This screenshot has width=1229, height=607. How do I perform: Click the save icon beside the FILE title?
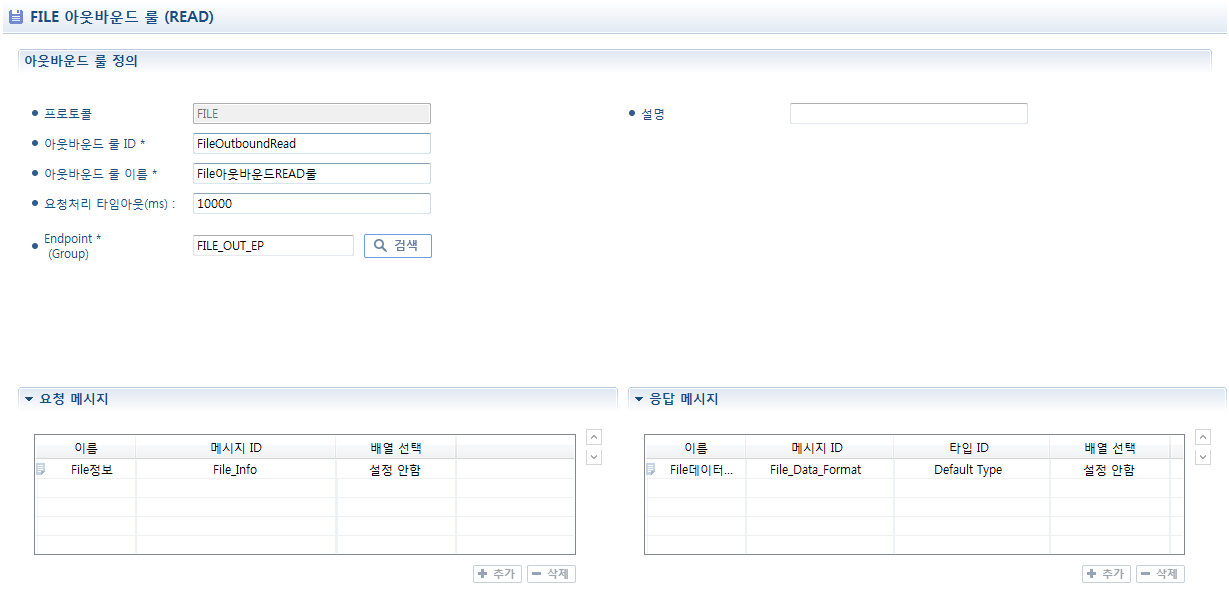(x=16, y=17)
